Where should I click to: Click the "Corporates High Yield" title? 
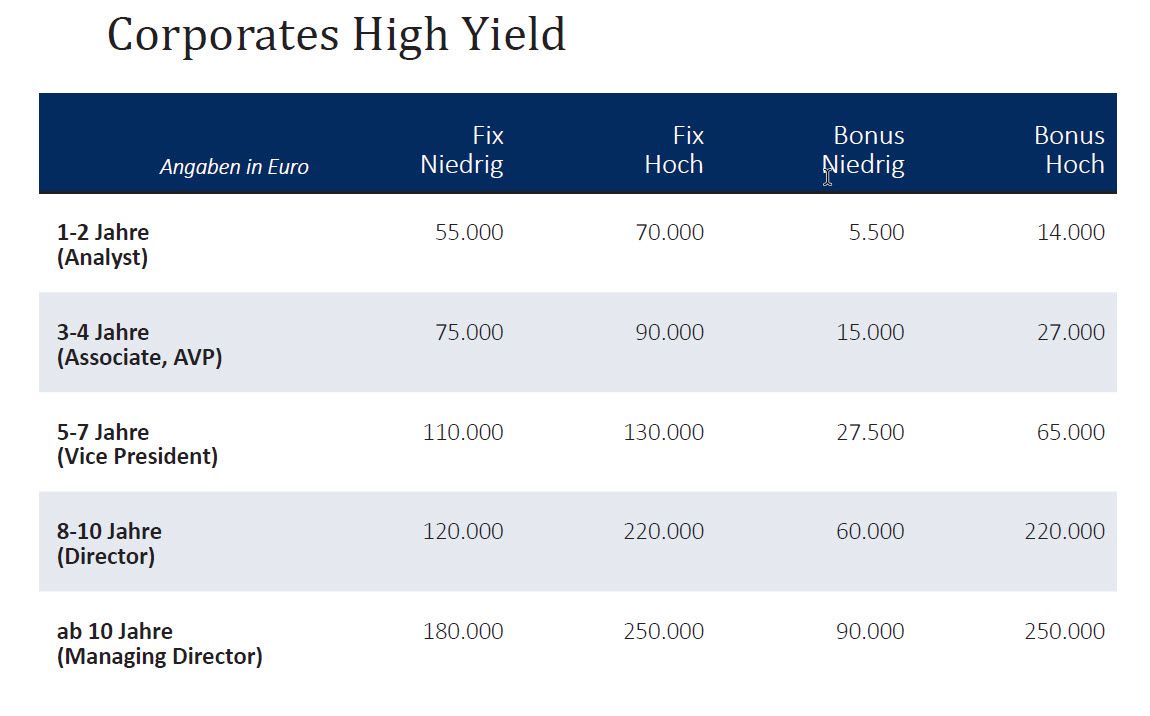(336, 36)
